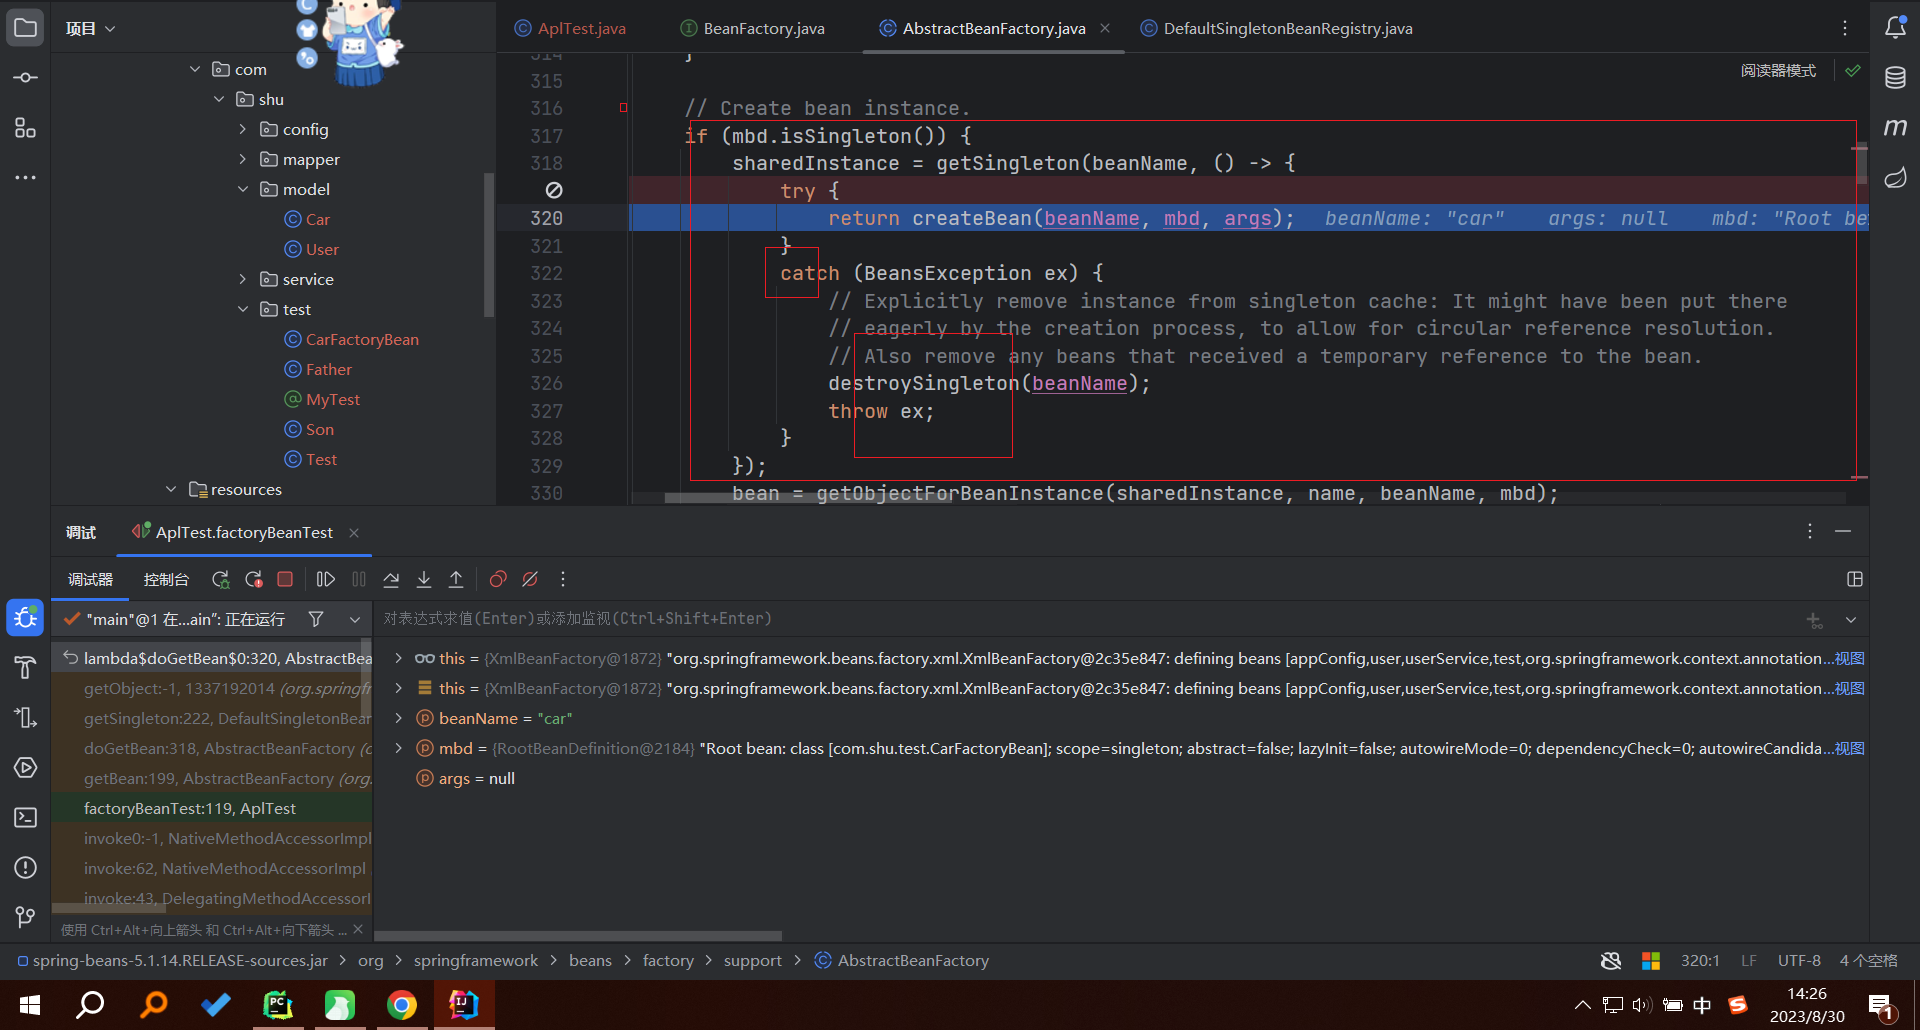Collapse the com folder
1920x1030 pixels.
point(195,69)
